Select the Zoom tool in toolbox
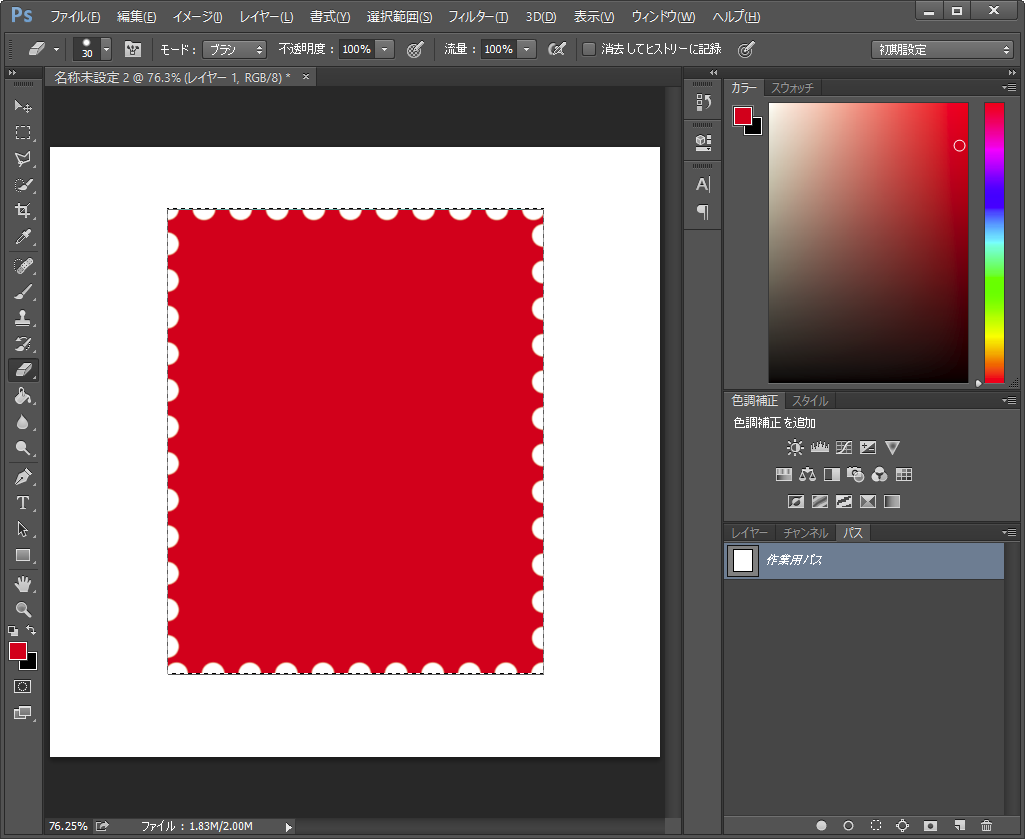 click(22, 609)
